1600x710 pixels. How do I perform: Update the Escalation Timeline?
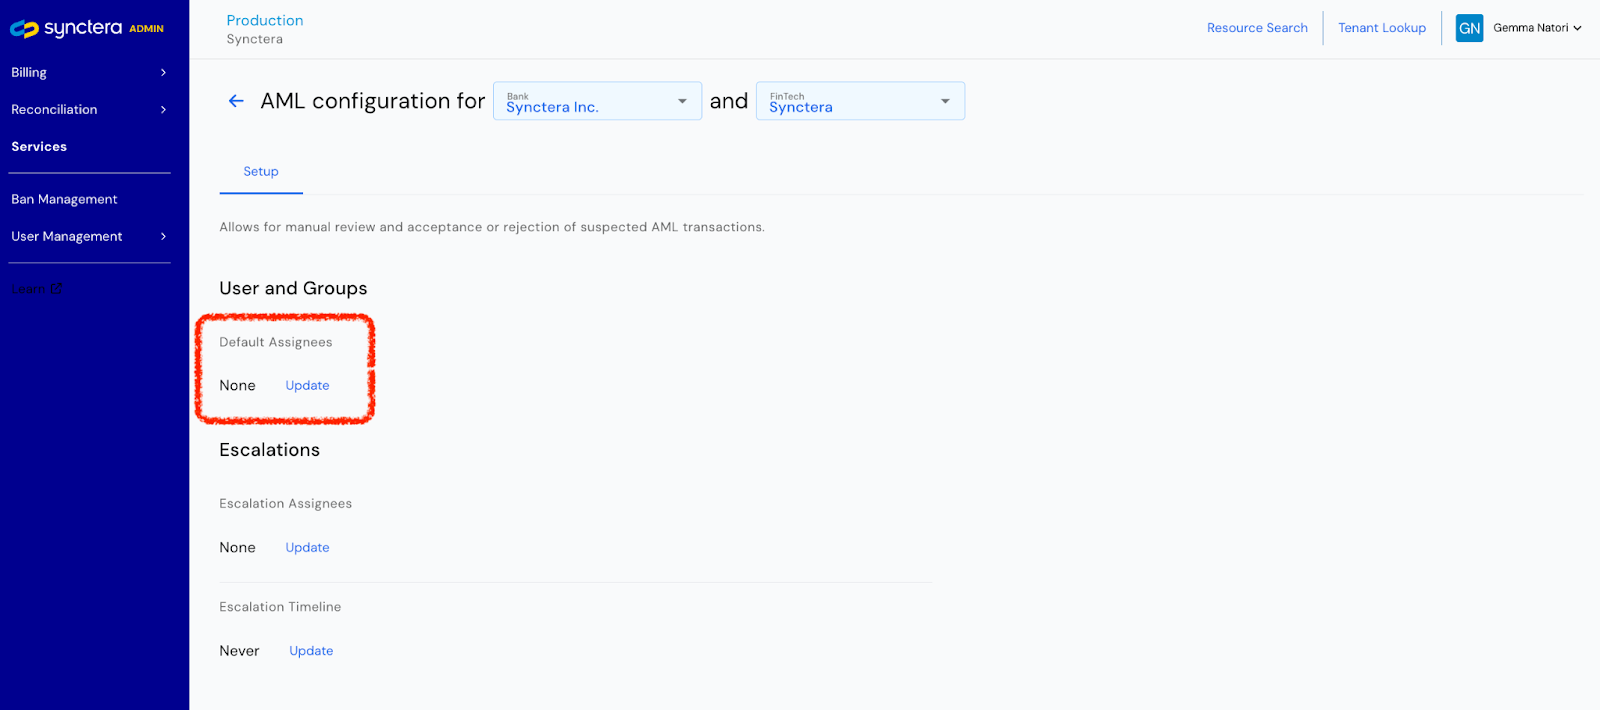[x=311, y=650]
